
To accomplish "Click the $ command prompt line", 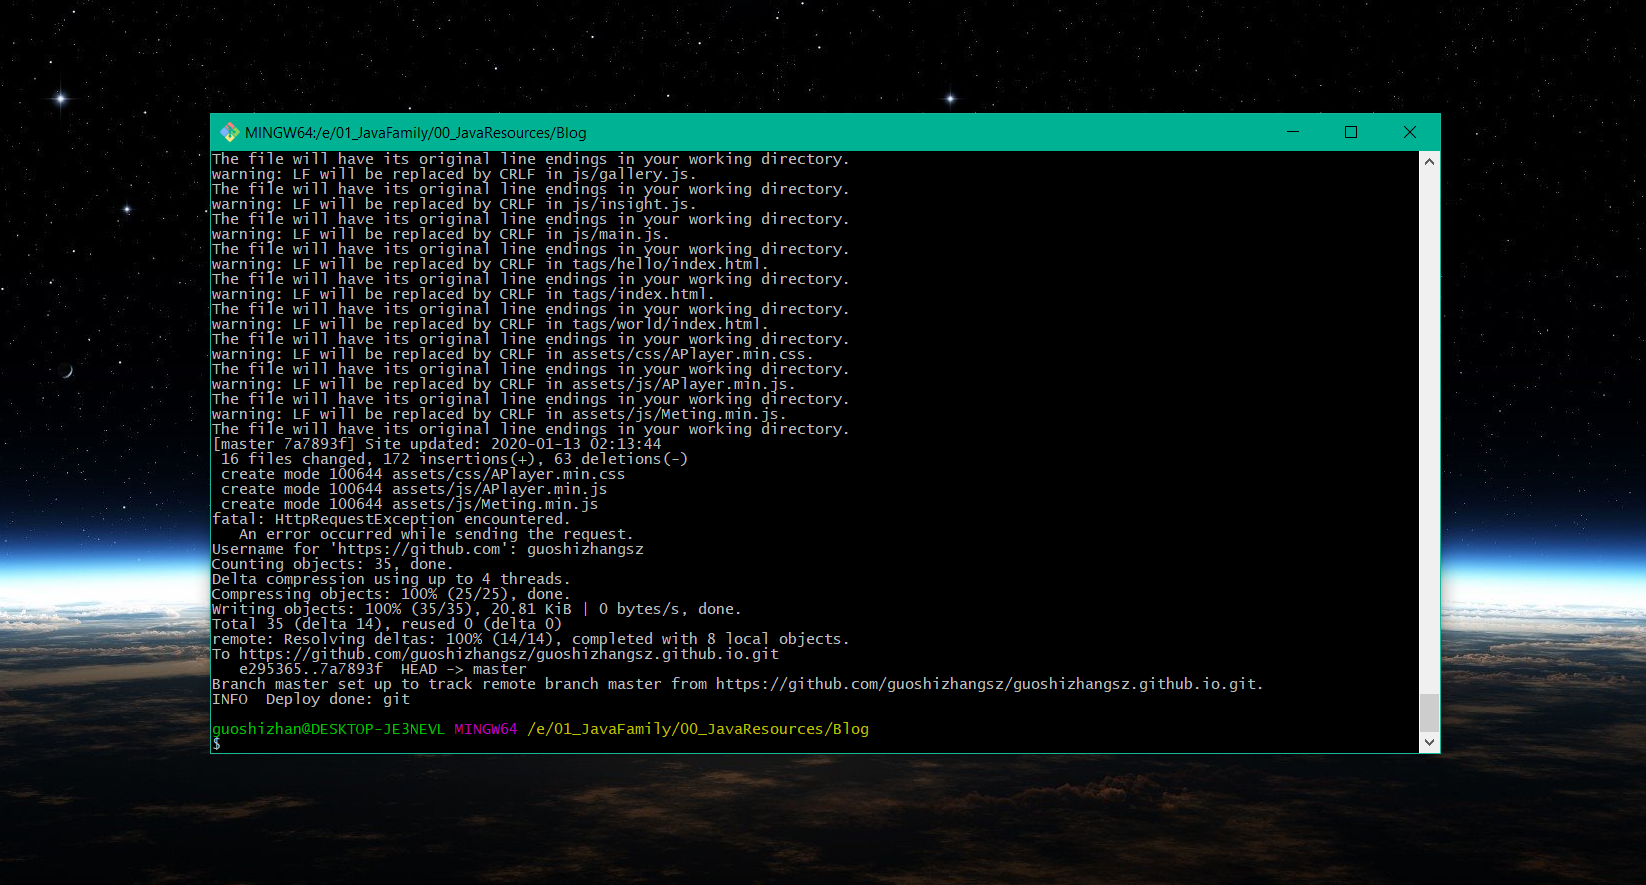I will (217, 744).
